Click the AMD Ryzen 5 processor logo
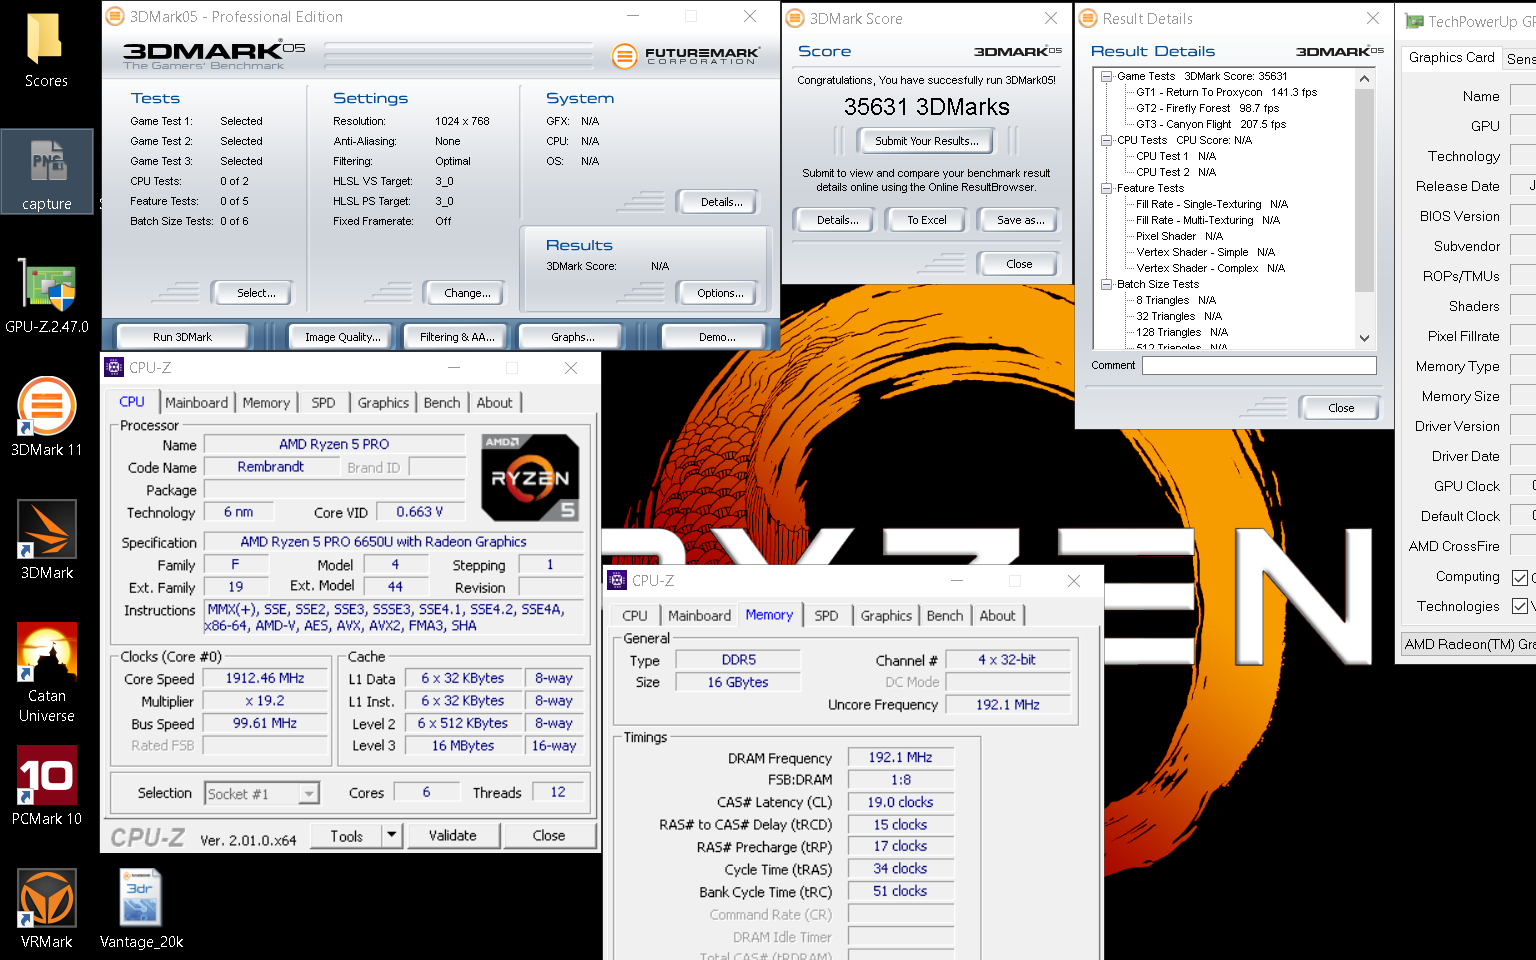This screenshot has width=1536, height=960. 530,478
